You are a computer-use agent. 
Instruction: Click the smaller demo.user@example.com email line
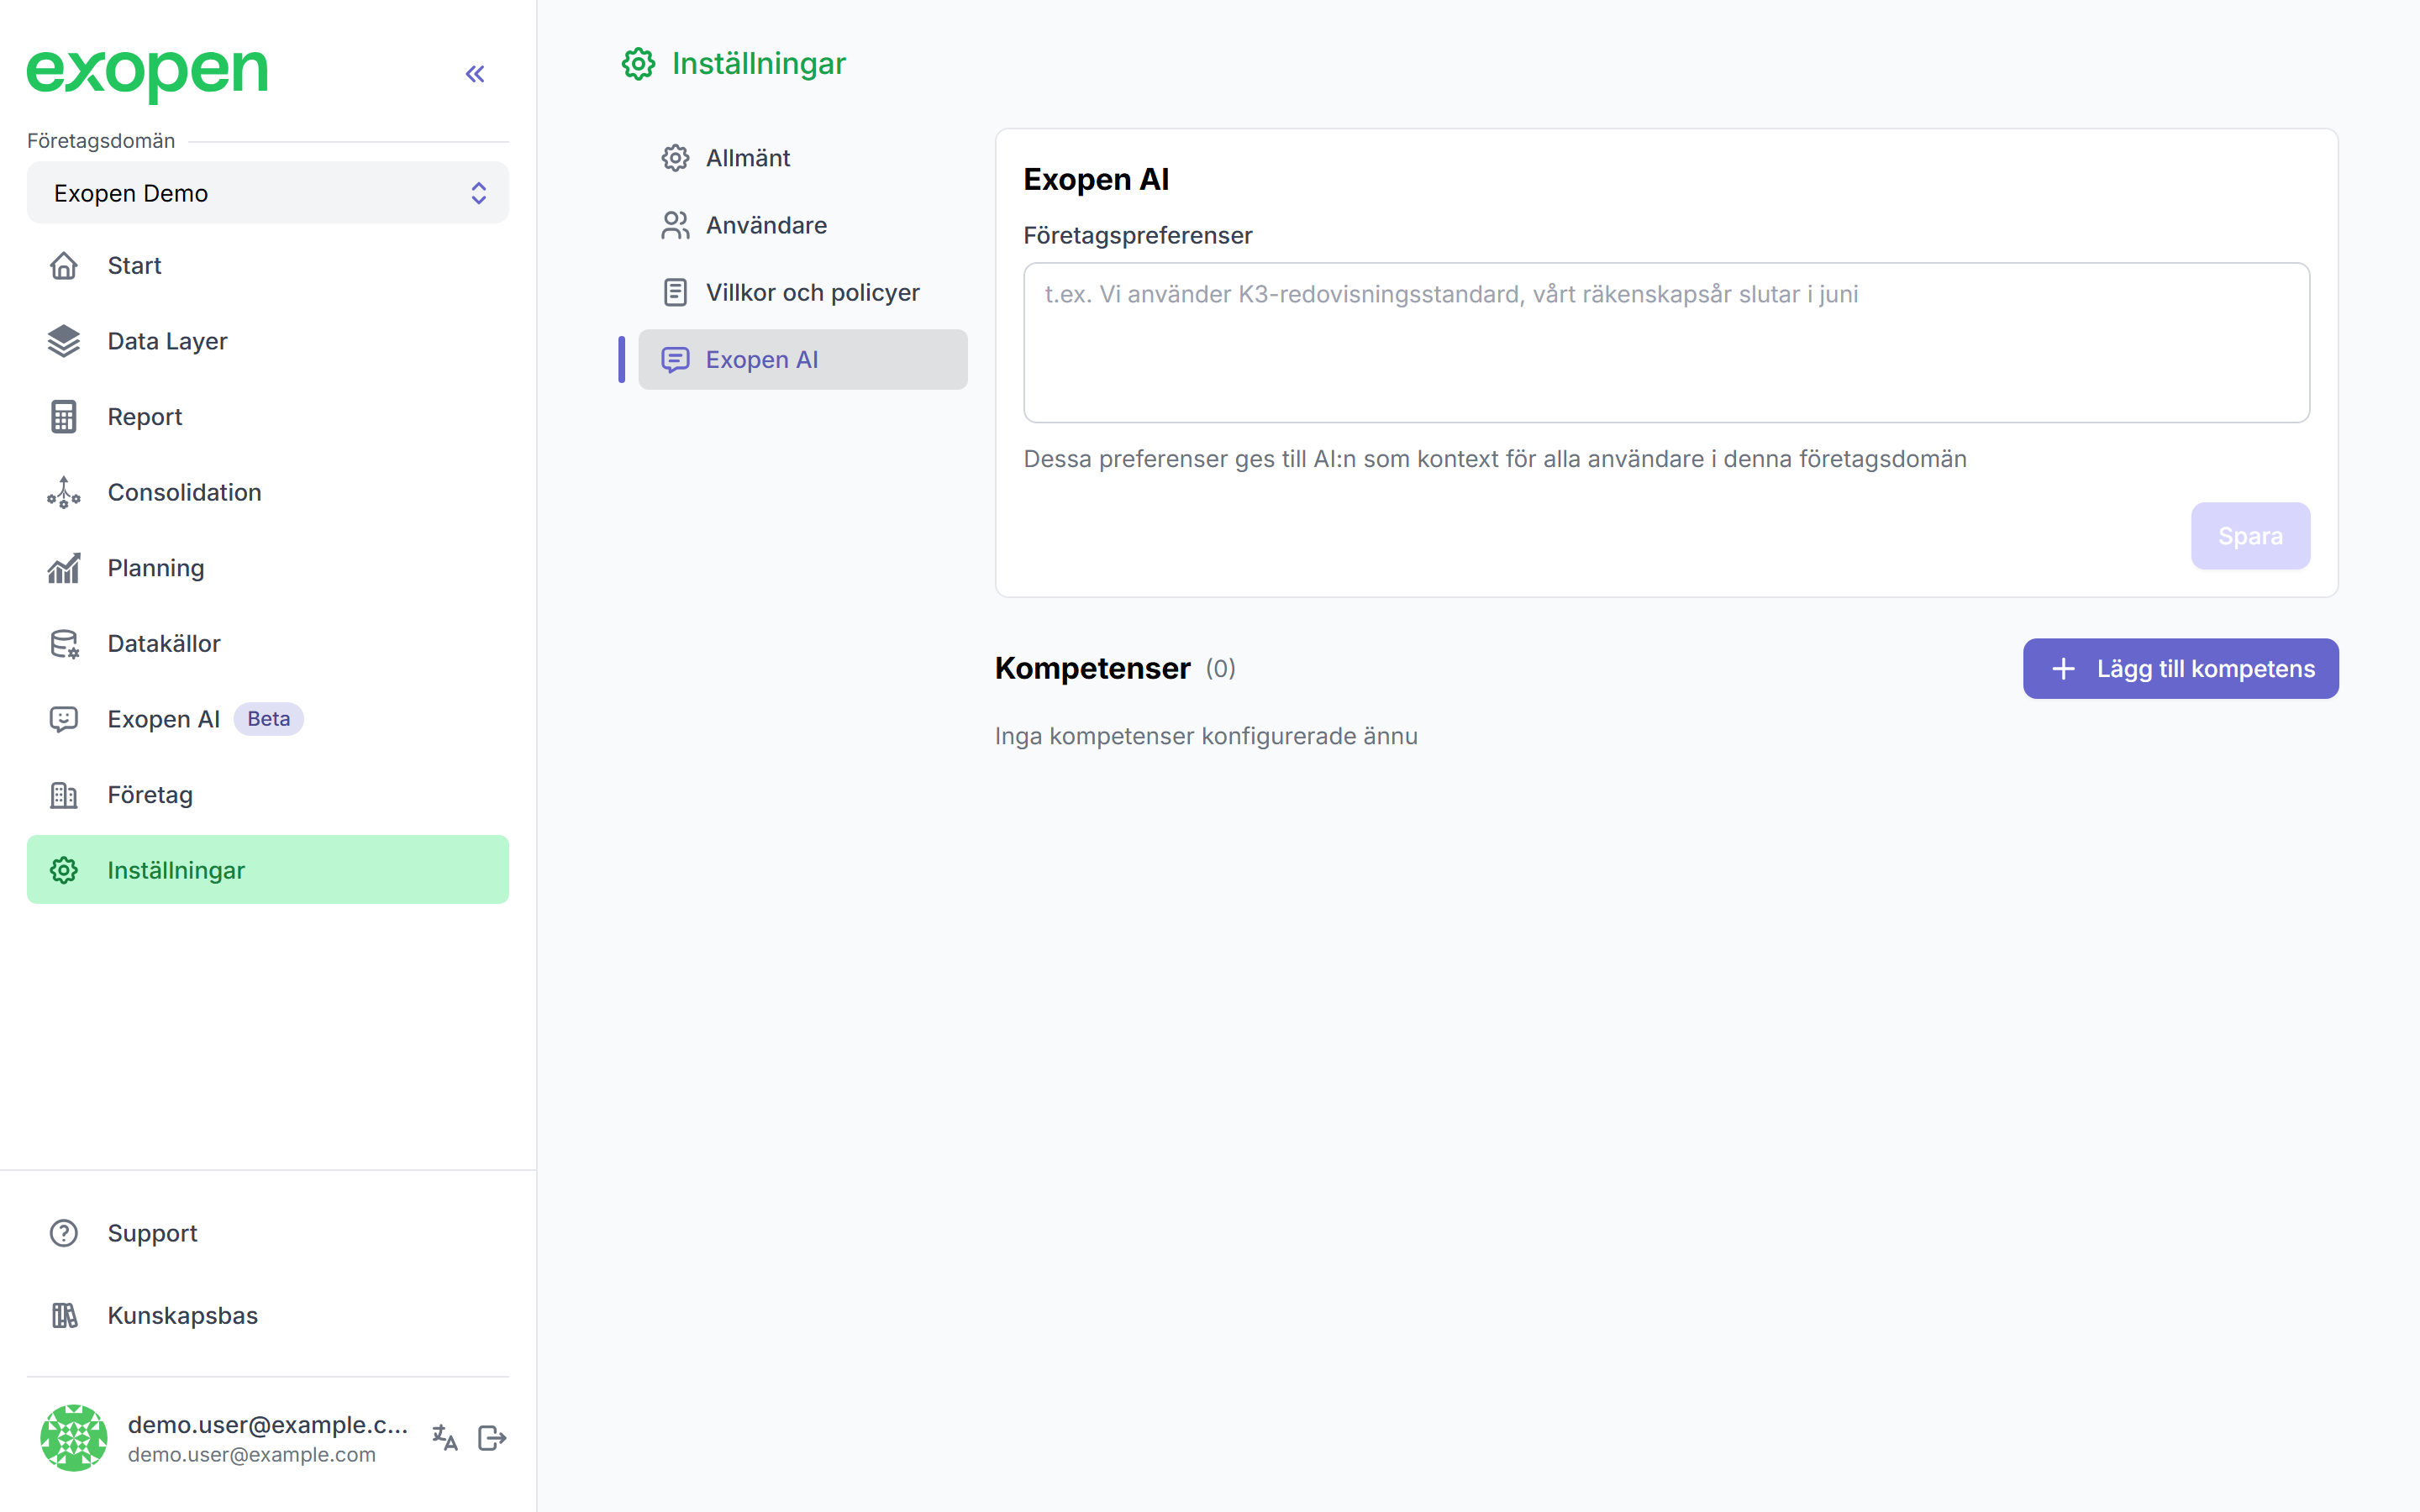(252, 1455)
